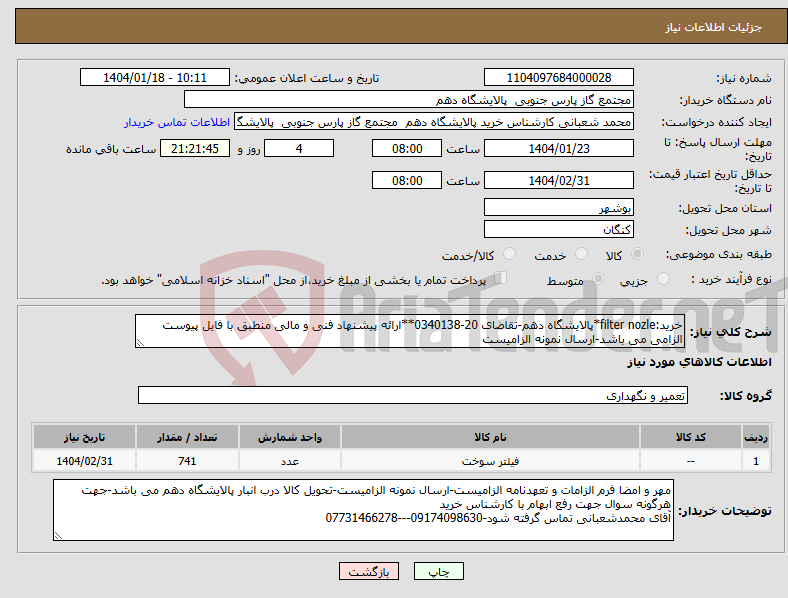Click the ردیف column header

coord(755,437)
